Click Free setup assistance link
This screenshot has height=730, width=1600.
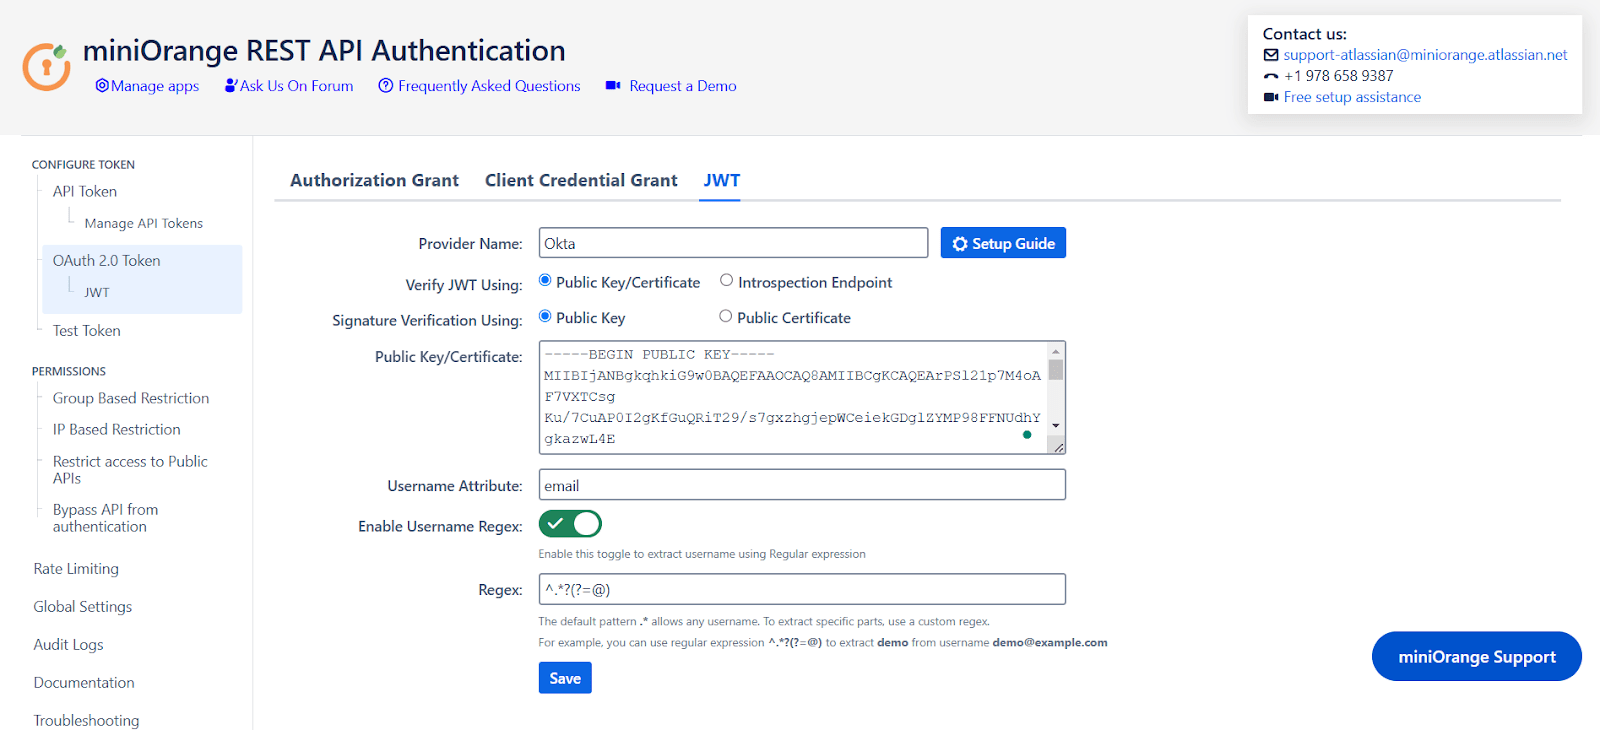click(x=1352, y=97)
